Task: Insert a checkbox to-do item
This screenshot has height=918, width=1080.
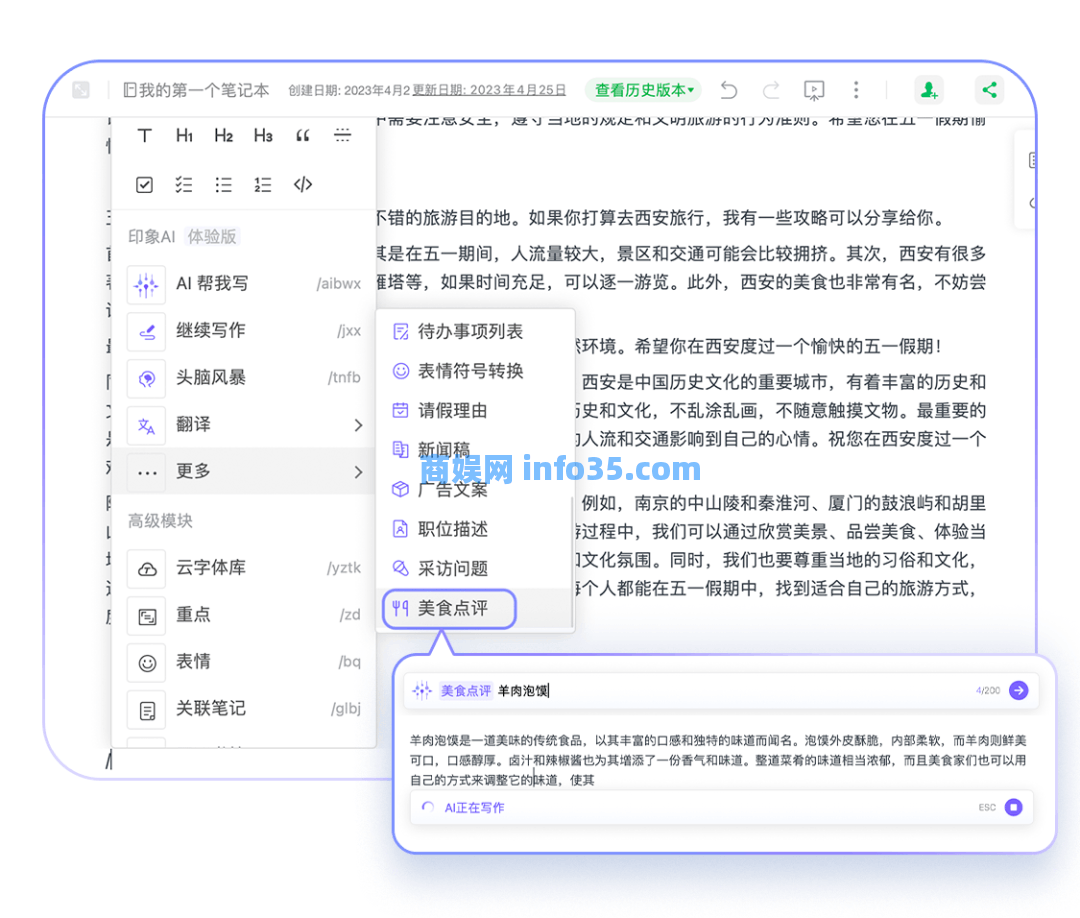Action: pyautogui.click(x=145, y=184)
